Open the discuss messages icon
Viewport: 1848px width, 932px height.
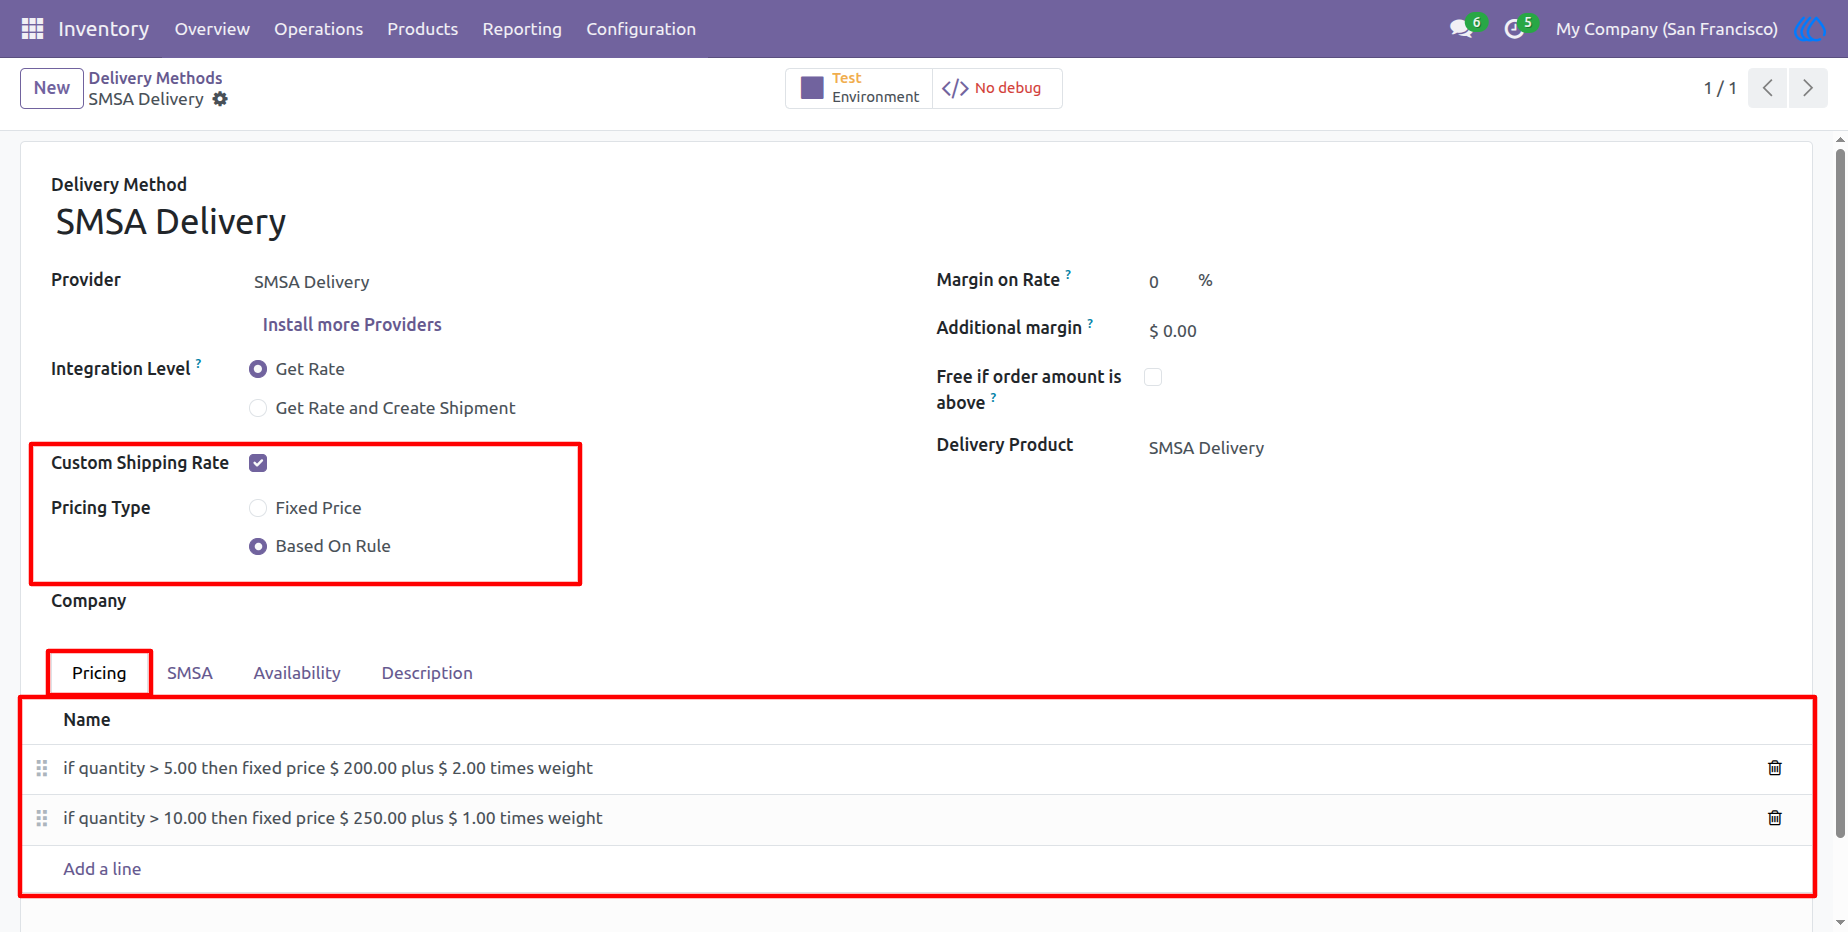1461,29
